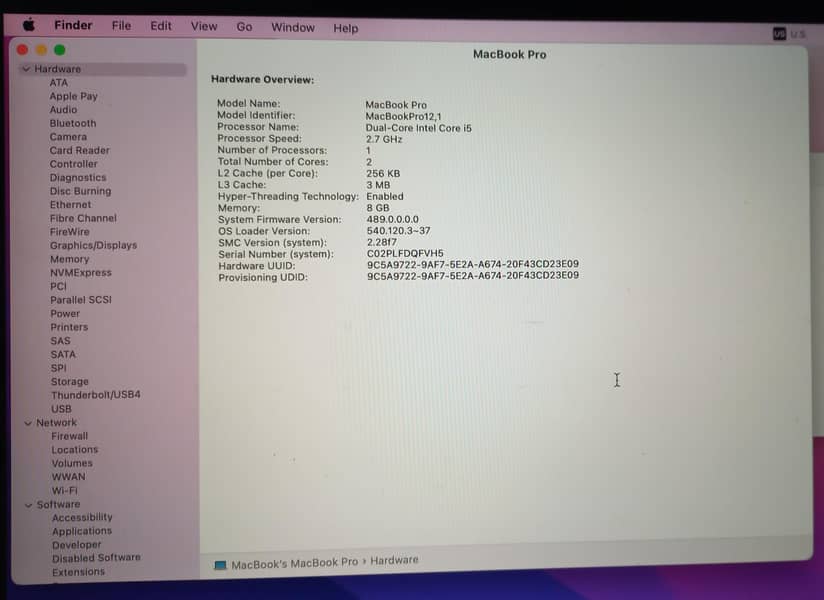Image resolution: width=824 pixels, height=600 pixels.
Task: Select Bluetooth in the sidebar
Action: (73, 123)
